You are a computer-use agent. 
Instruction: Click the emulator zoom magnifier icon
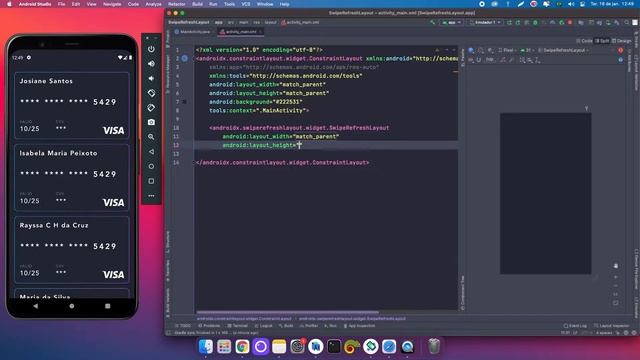point(151,137)
